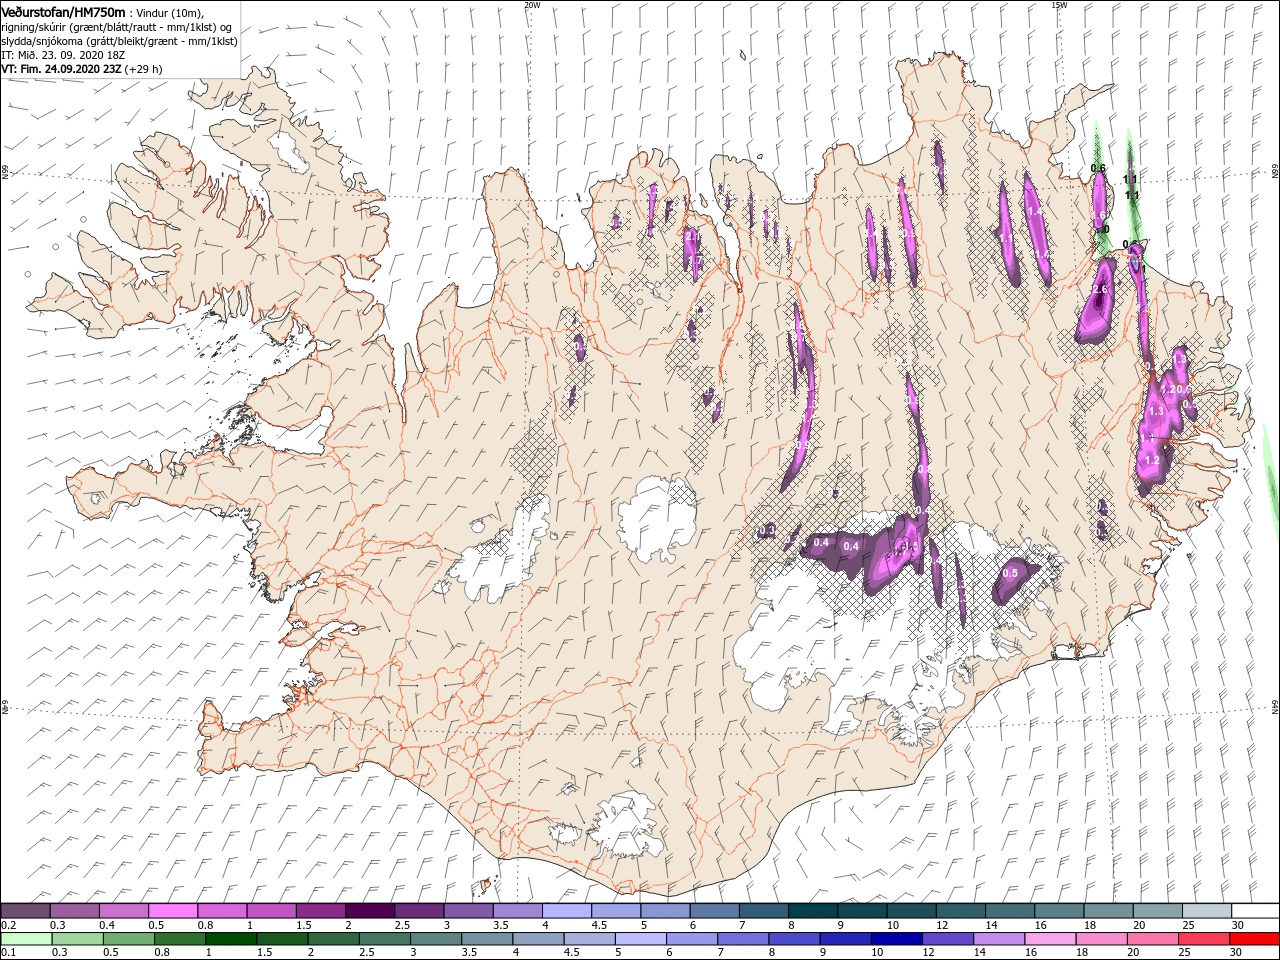
Task: Click the Veðurstofan/HM750m title text
Action: click(x=64, y=11)
